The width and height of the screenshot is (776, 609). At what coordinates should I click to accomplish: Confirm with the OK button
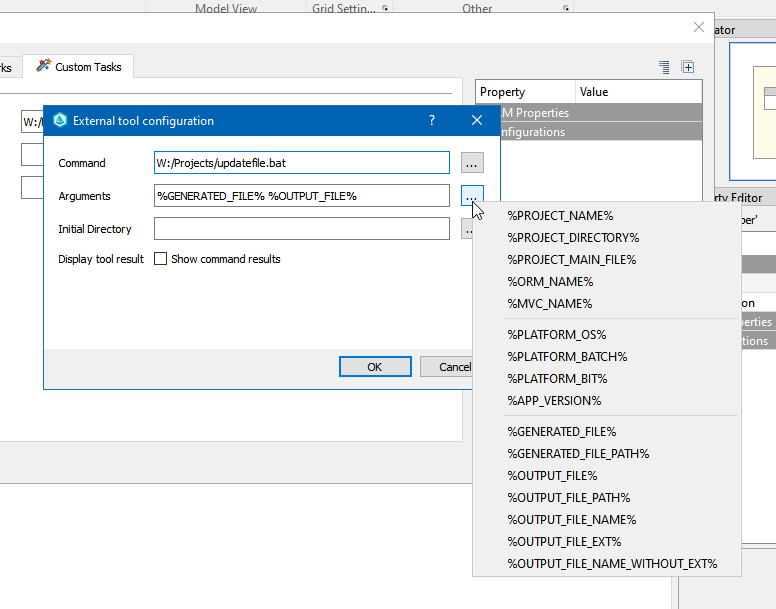tap(375, 367)
